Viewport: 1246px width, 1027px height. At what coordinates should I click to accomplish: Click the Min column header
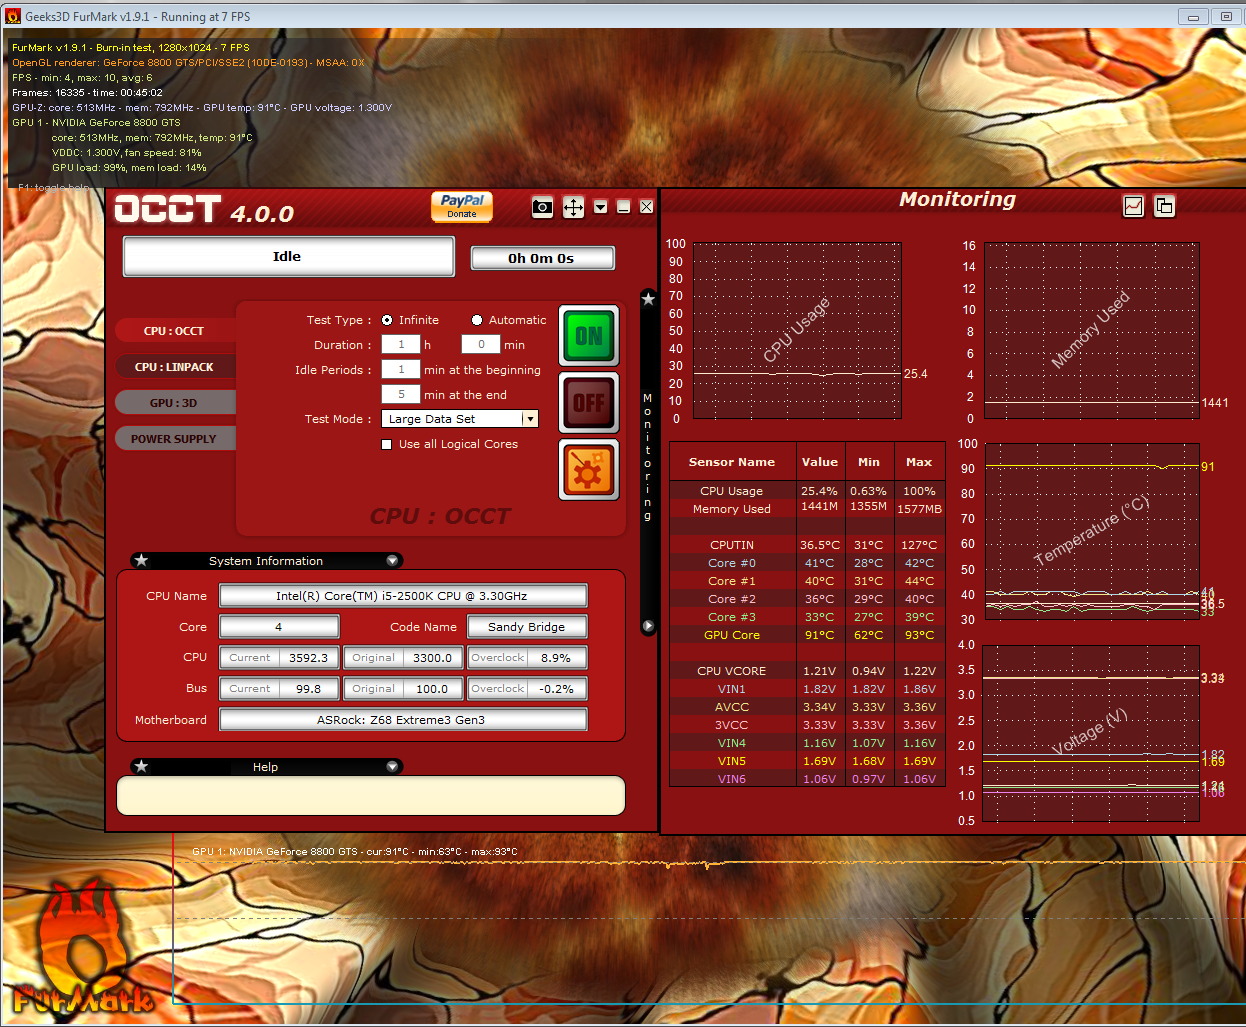click(x=869, y=462)
